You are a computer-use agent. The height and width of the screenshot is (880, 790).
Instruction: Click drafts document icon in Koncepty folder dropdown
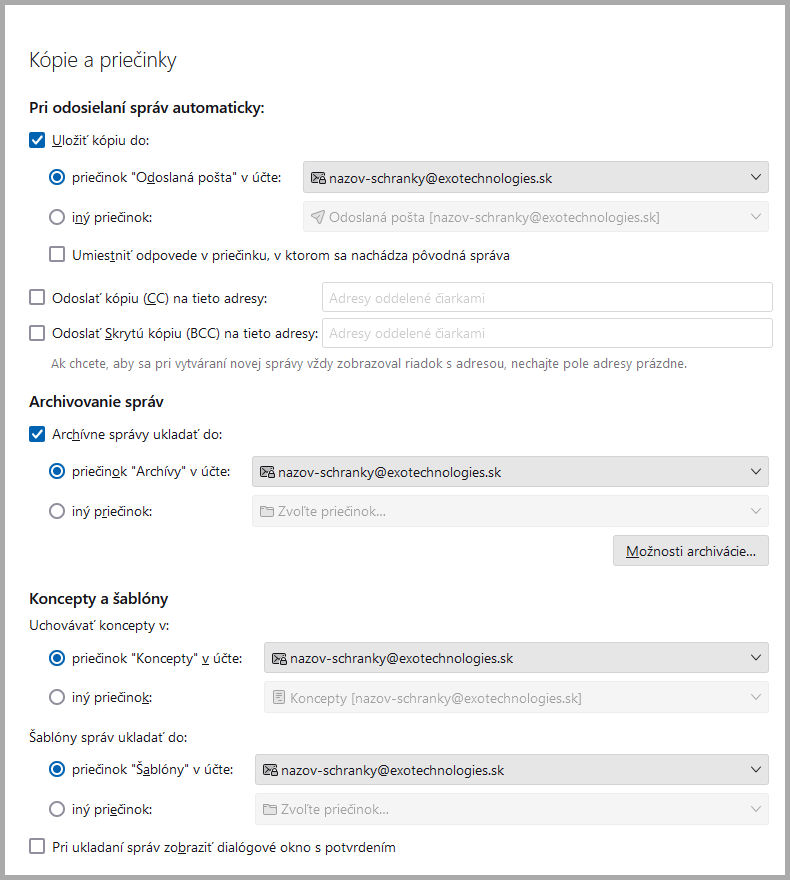click(279, 697)
